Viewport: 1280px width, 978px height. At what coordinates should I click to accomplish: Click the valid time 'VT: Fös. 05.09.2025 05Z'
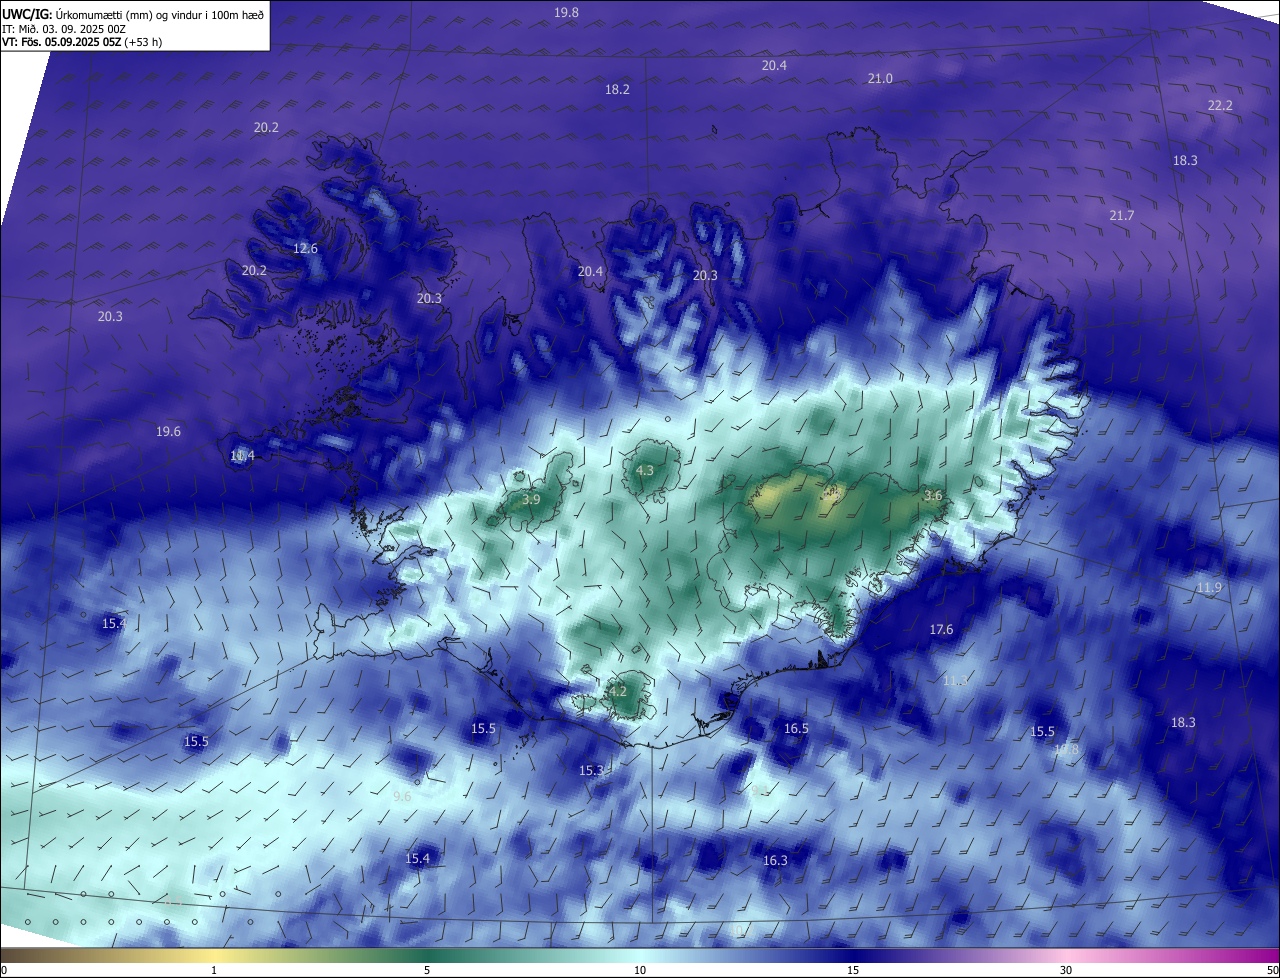(x=61, y=43)
